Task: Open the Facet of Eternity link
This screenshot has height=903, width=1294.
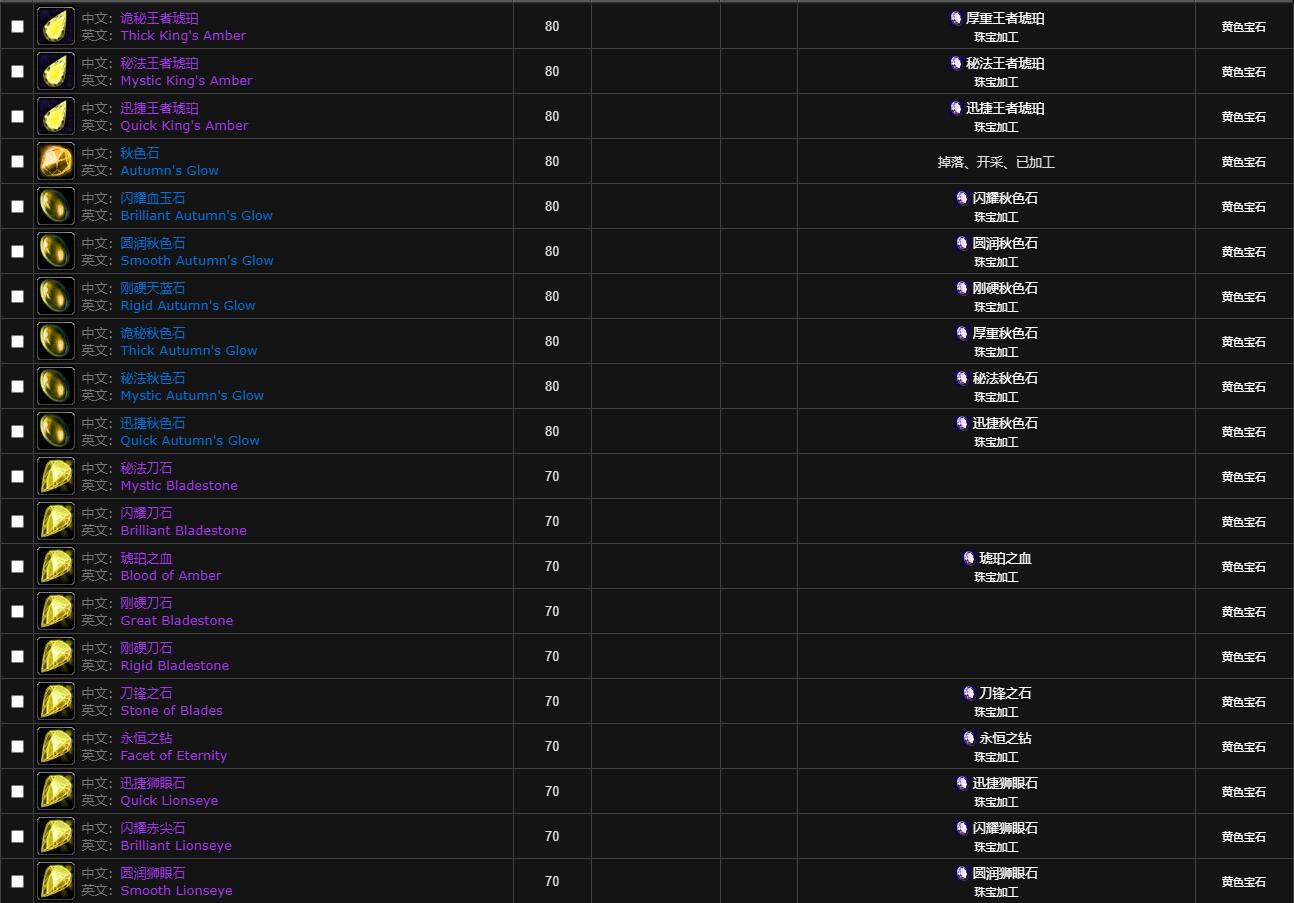Action: point(174,755)
